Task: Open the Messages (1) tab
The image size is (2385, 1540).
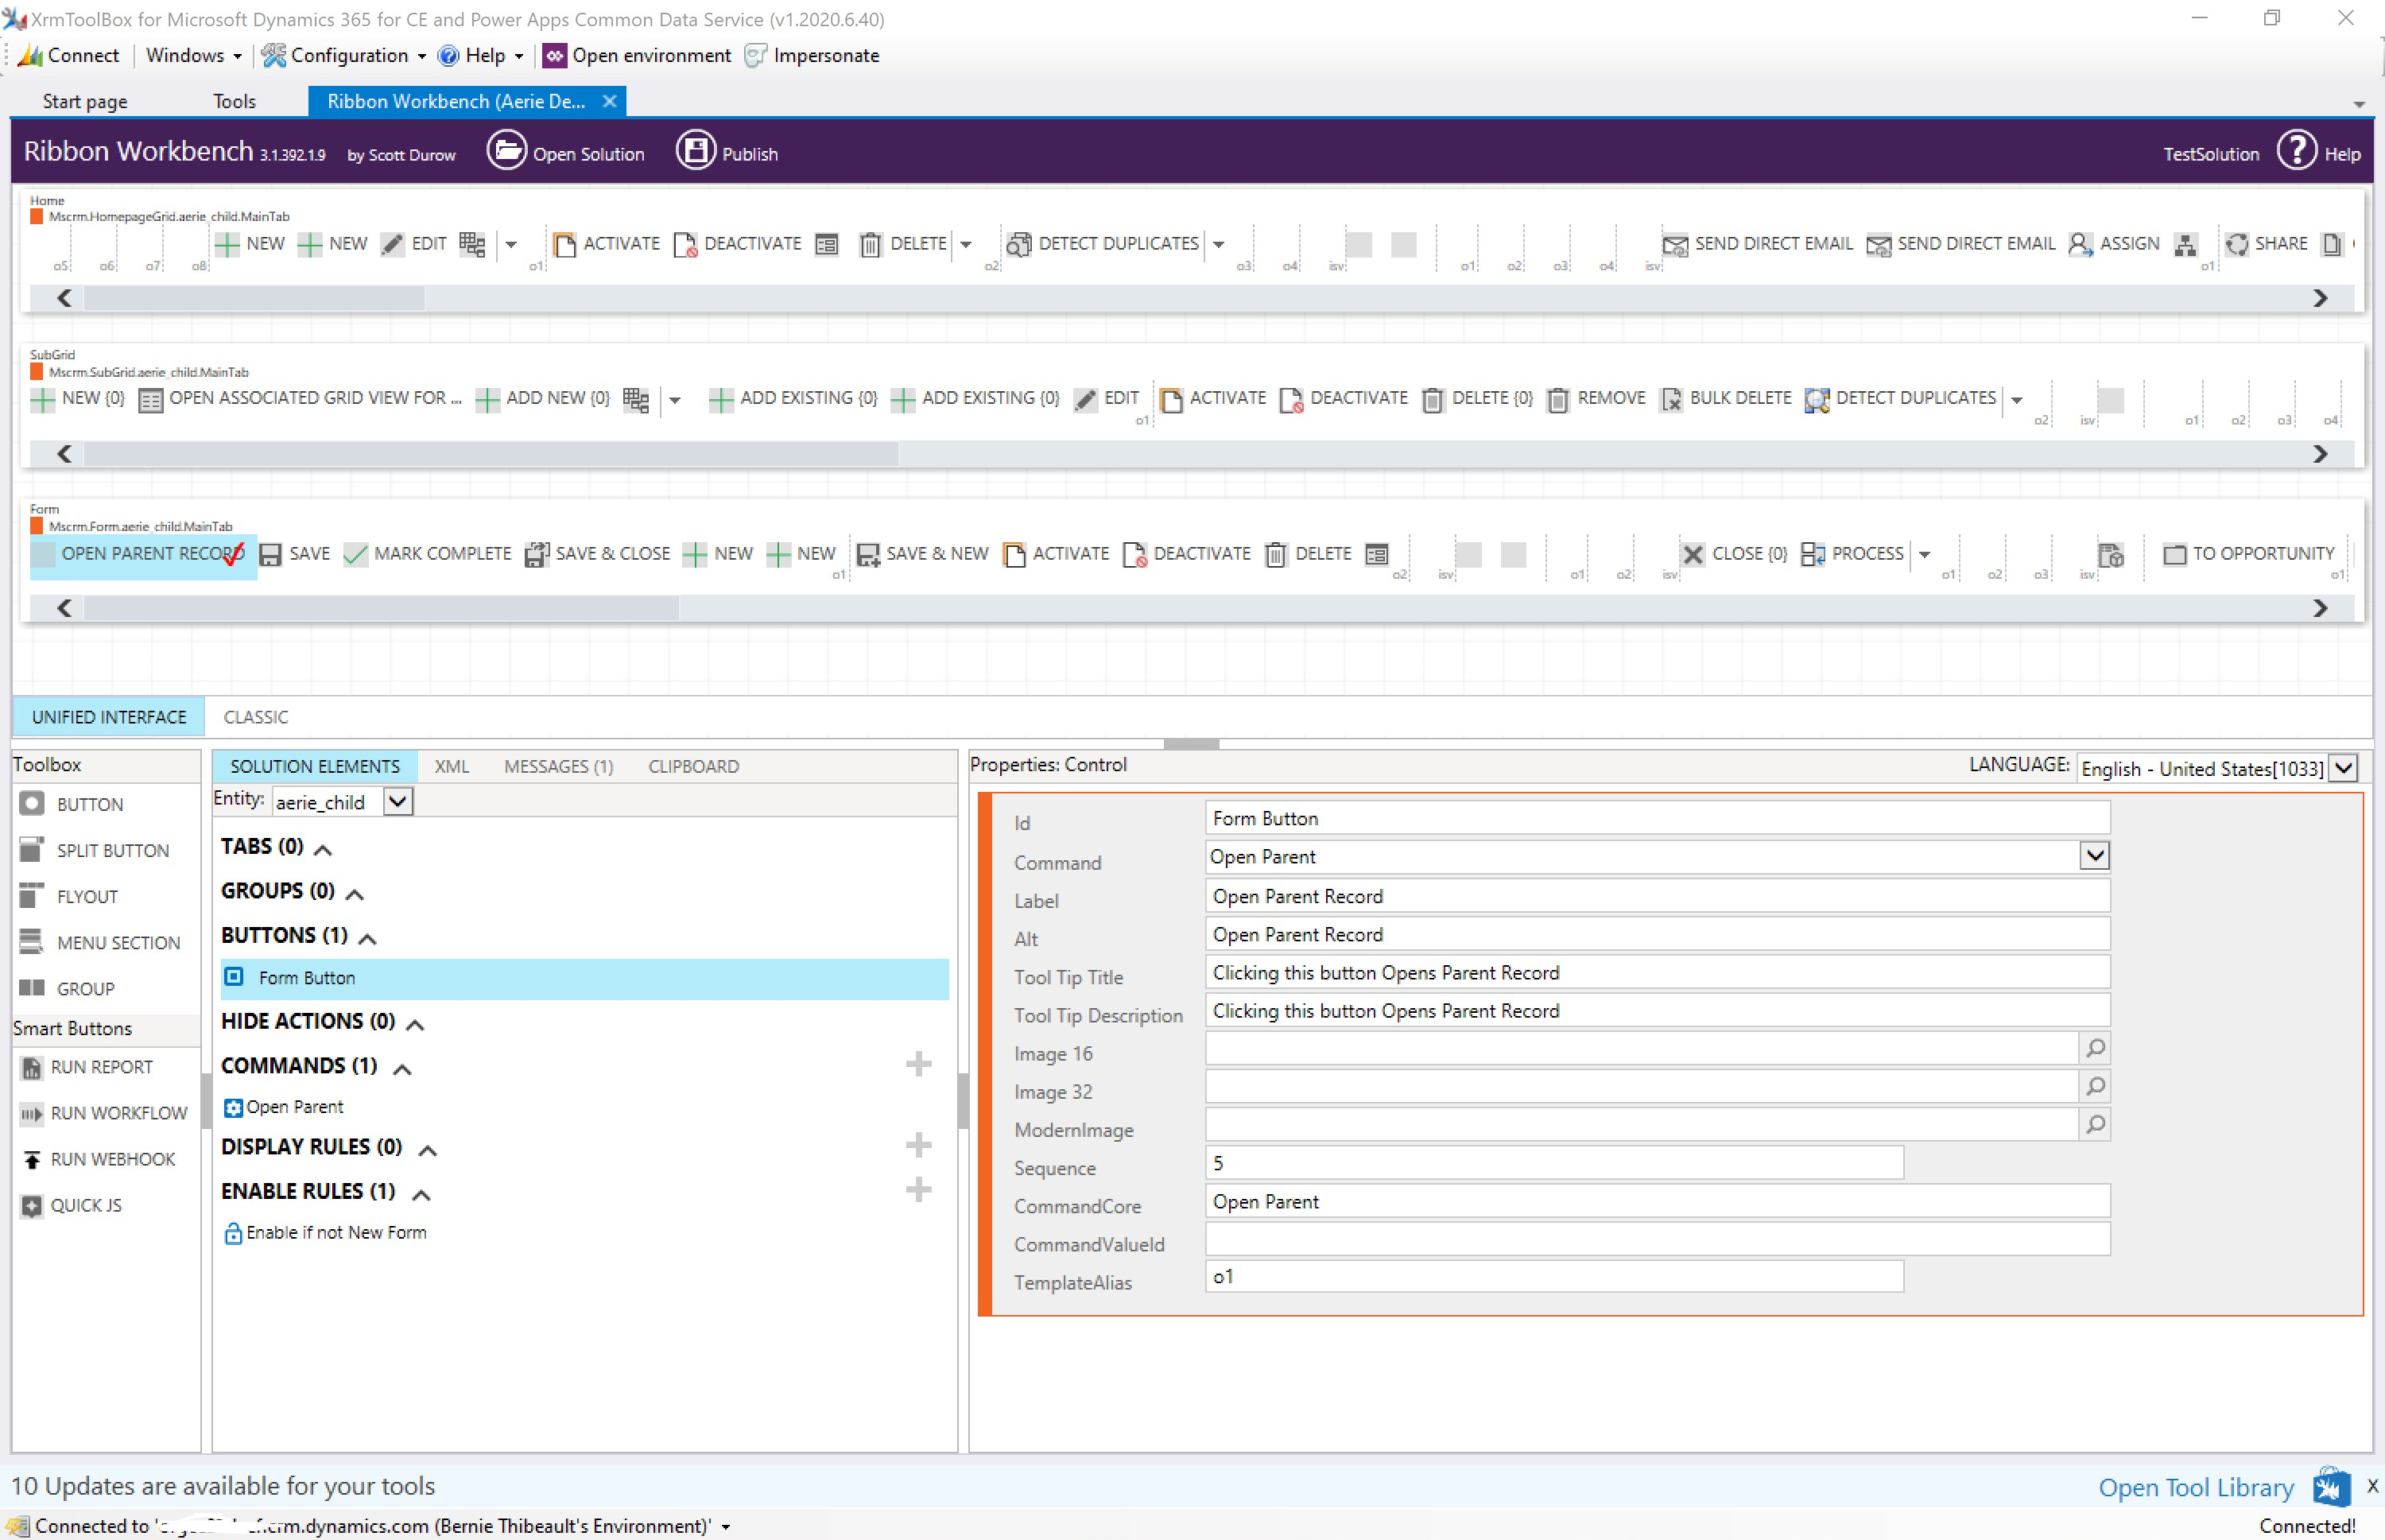Action: [x=558, y=766]
